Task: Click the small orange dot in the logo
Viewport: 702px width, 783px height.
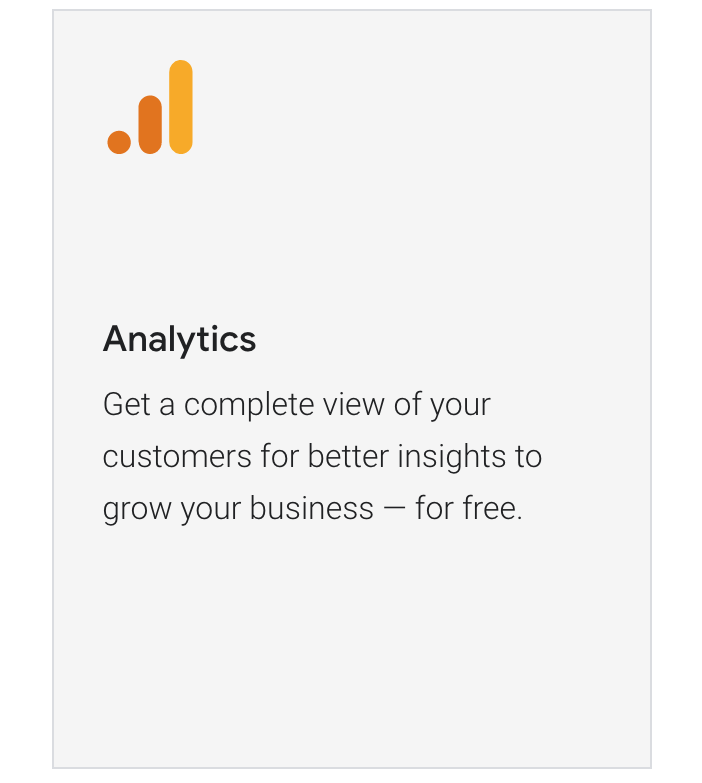Action: [119, 142]
